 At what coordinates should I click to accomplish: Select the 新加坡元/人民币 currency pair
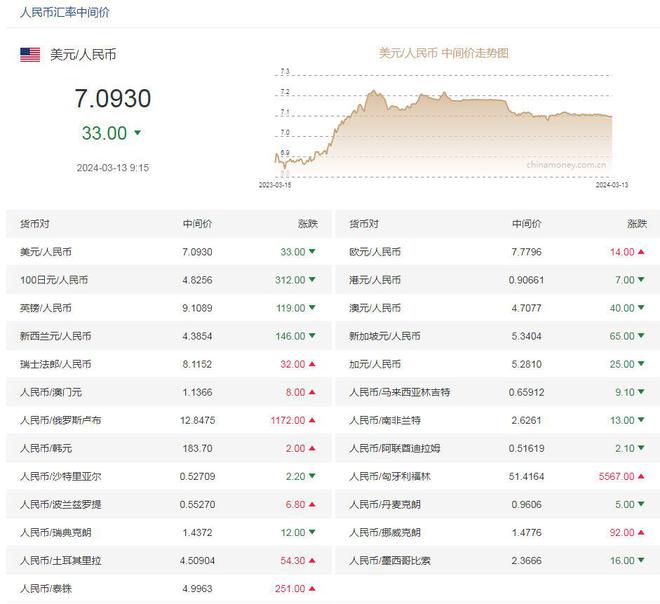(385, 336)
